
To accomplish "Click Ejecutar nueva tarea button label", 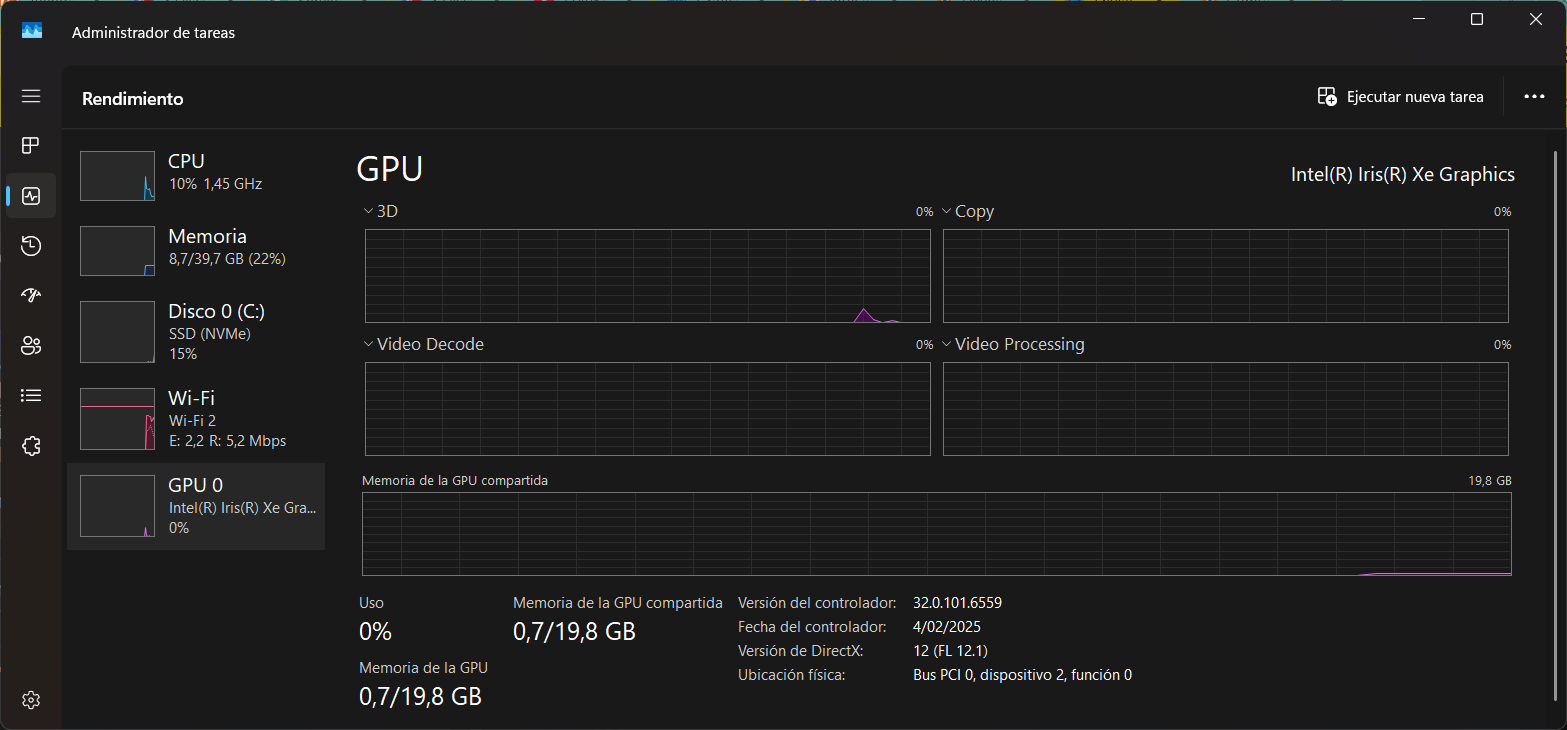I will (1415, 97).
